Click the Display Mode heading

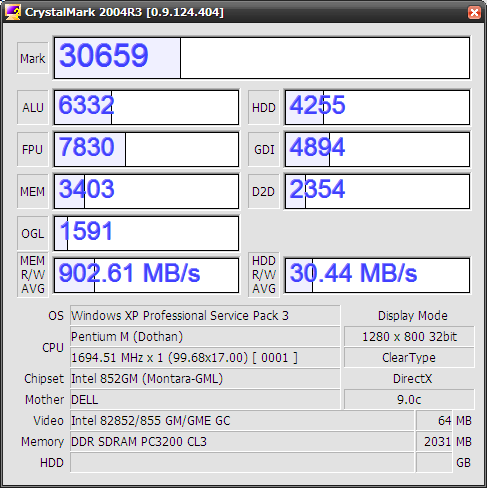(x=413, y=316)
